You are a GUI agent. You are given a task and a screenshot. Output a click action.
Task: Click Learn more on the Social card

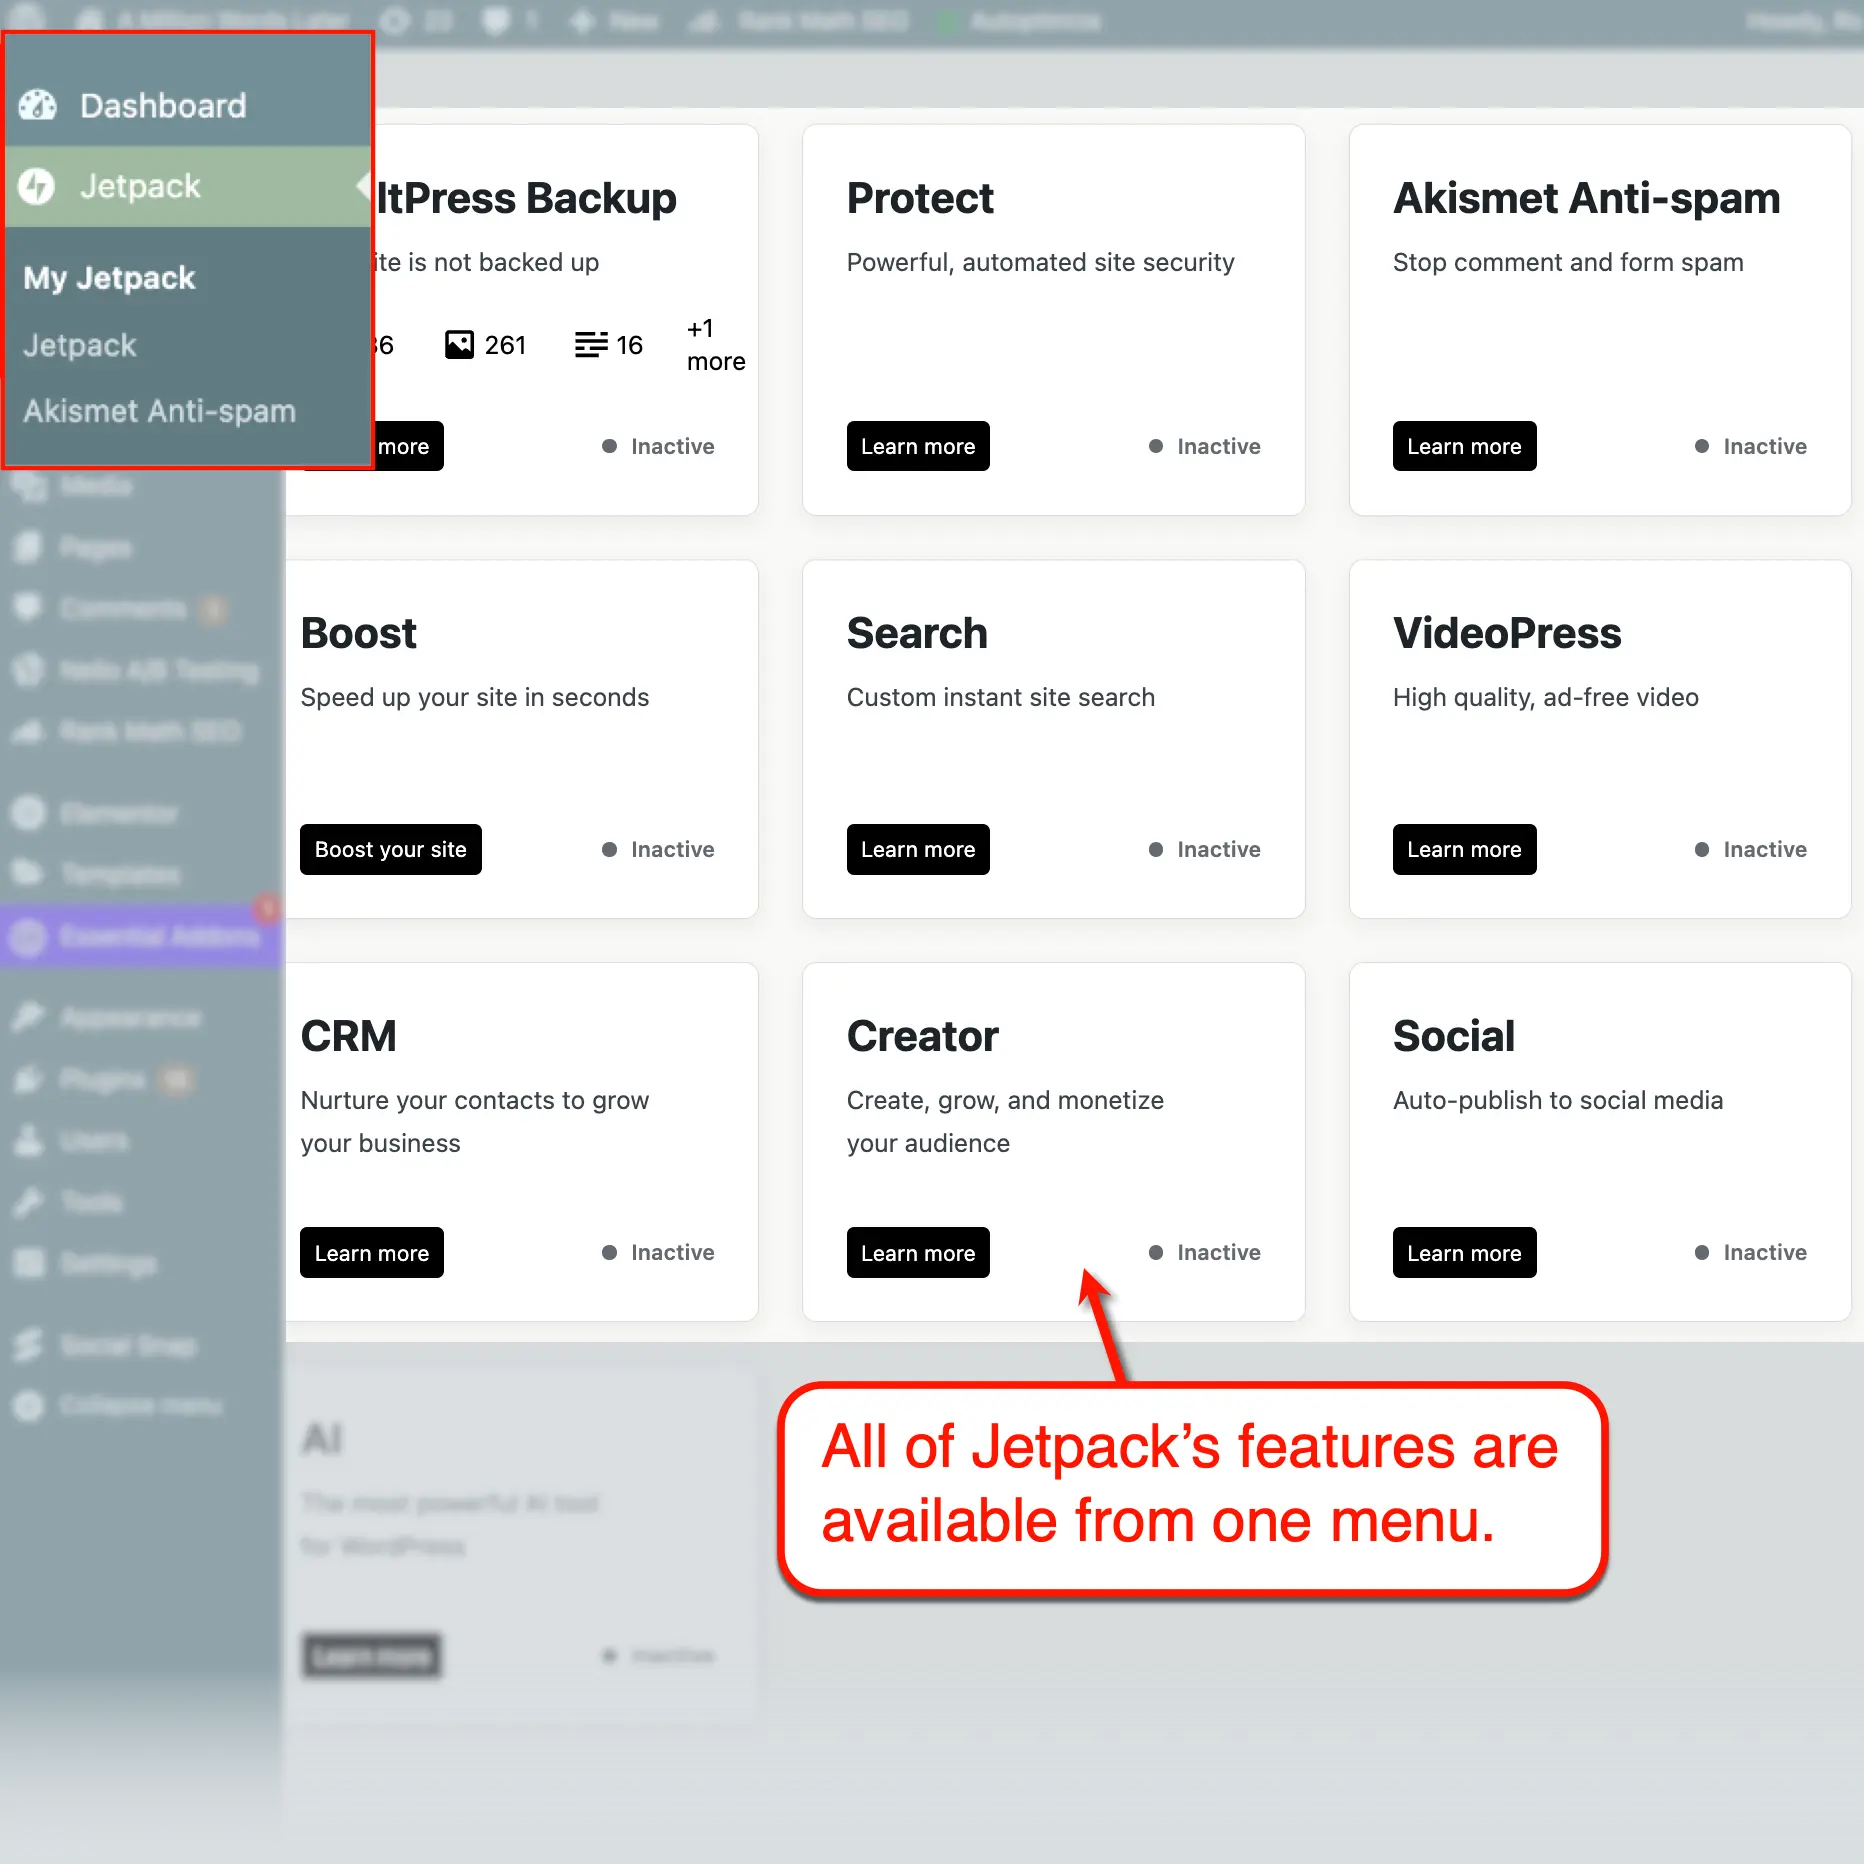pos(1463,1252)
